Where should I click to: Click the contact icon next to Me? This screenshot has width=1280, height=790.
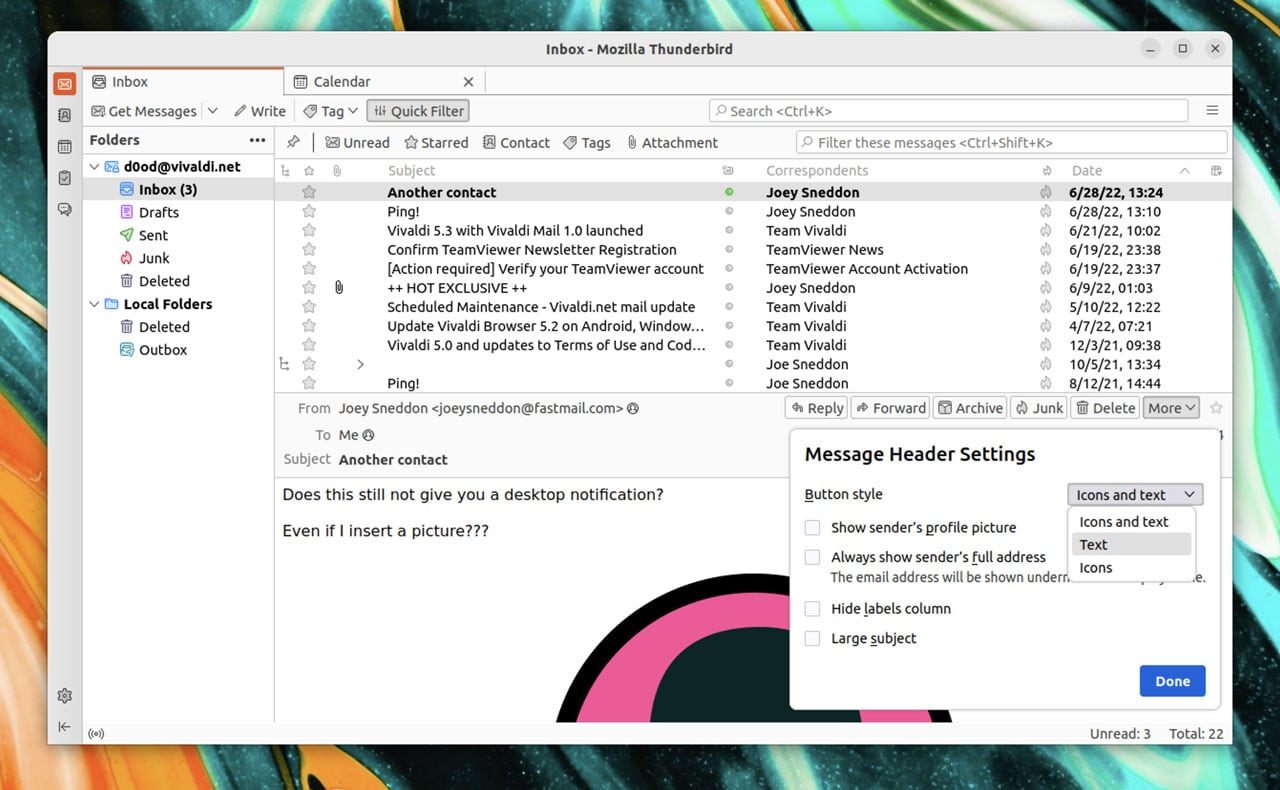(x=368, y=435)
